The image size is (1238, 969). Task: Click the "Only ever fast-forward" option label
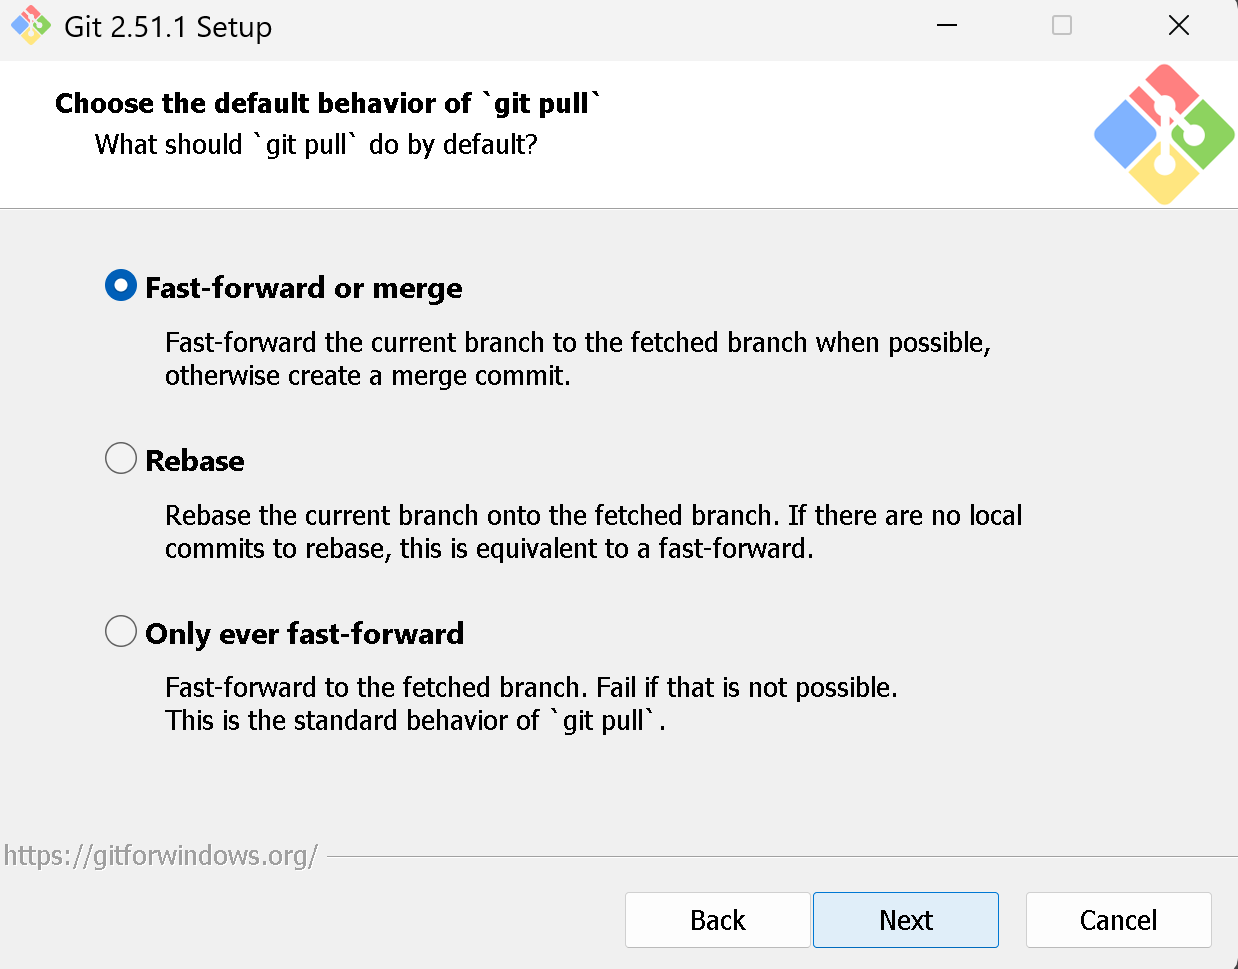[305, 634]
